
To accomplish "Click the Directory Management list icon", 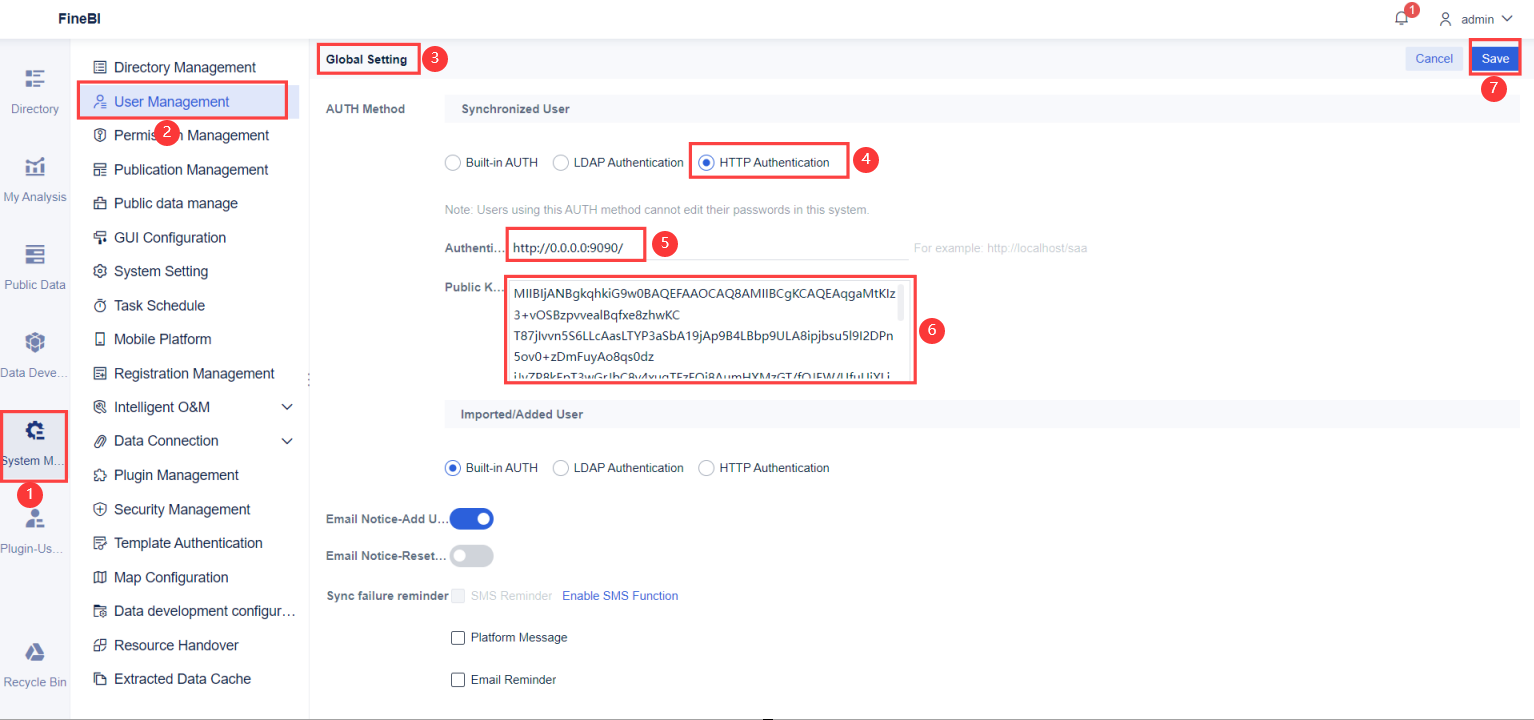I will [x=100, y=67].
